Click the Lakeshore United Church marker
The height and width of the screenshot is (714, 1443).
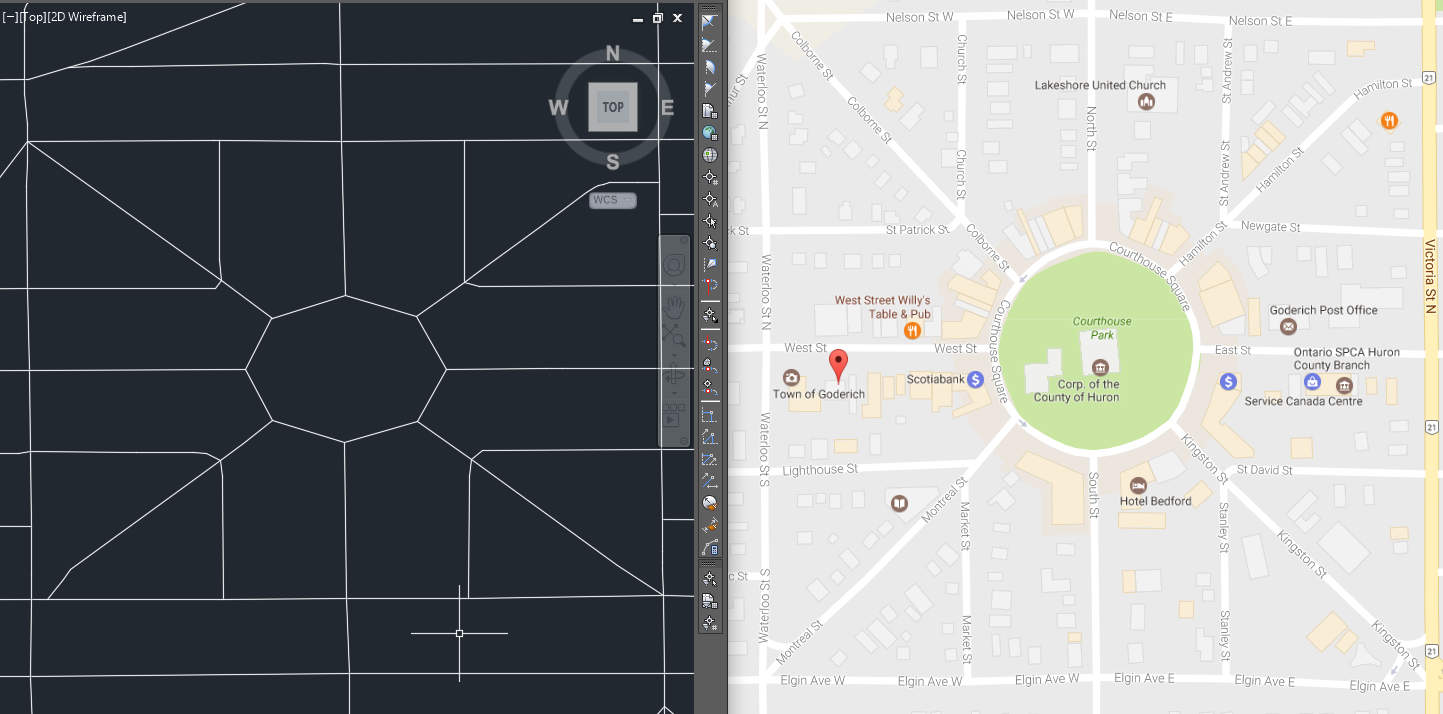[x=1148, y=101]
